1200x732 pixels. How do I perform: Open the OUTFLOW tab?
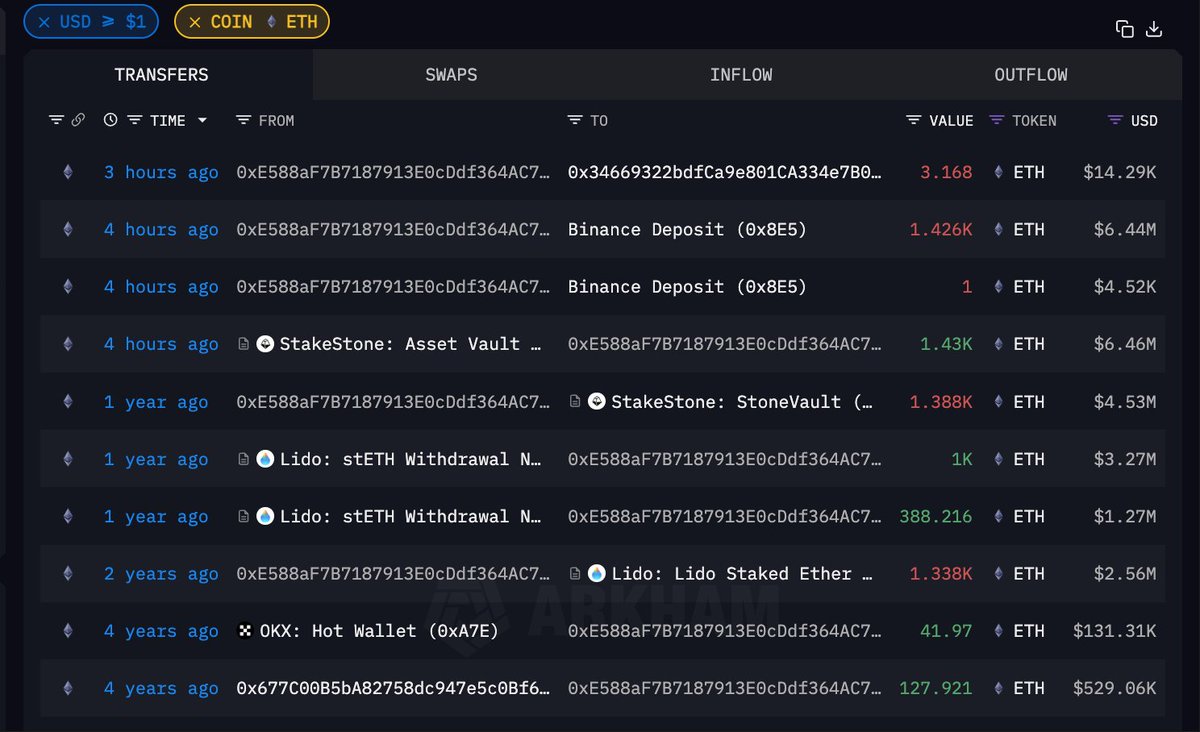(x=1031, y=75)
